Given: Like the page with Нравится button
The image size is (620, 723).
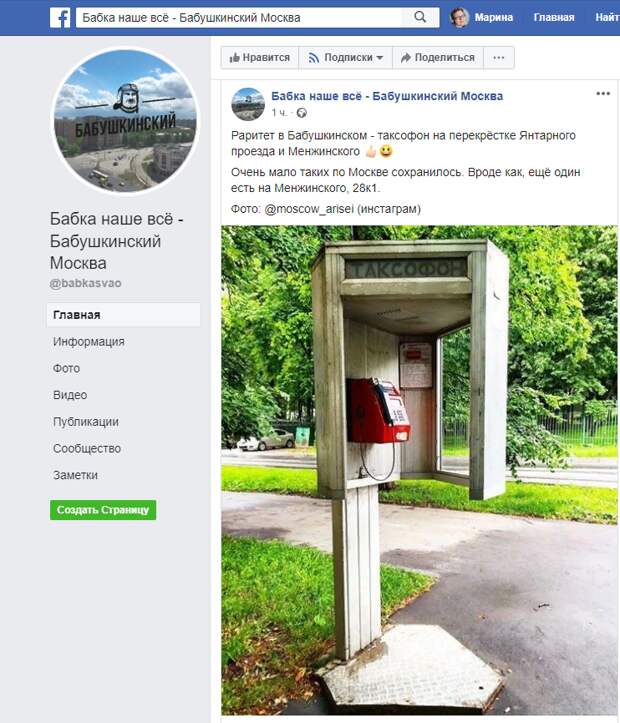Looking at the screenshot, I should click(x=260, y=58).
